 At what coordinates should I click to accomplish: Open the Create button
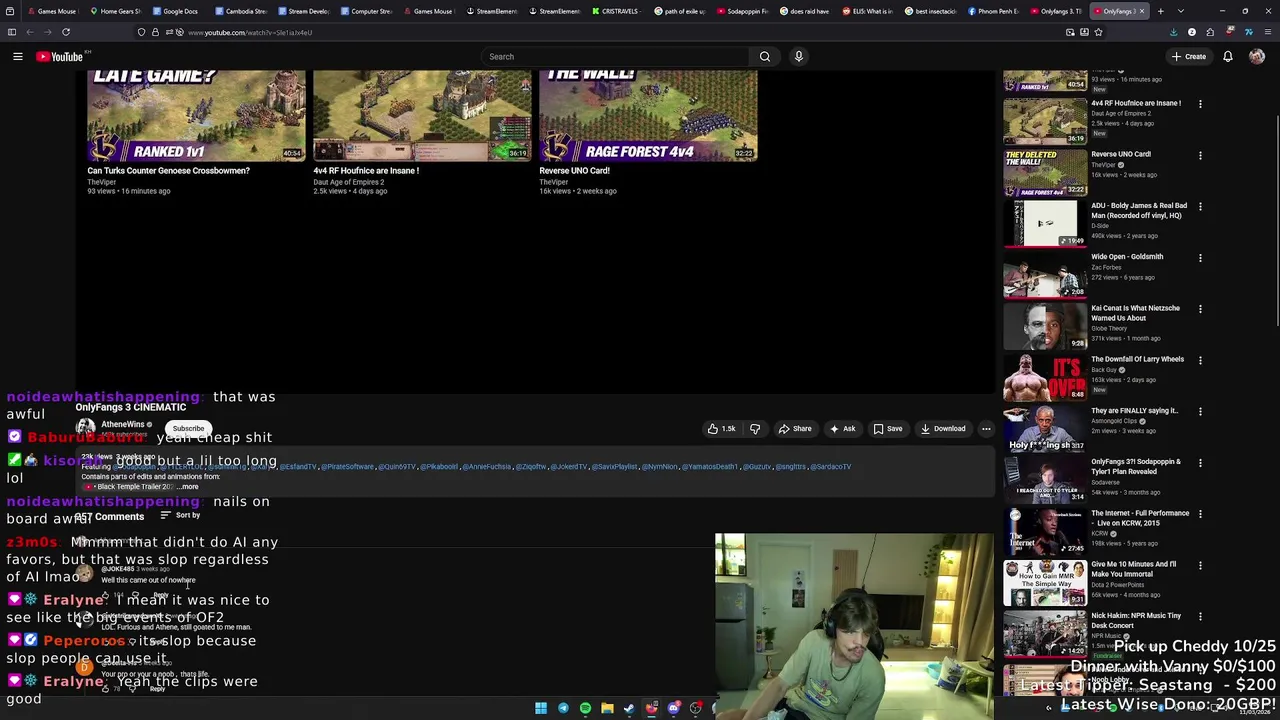point(1189,57)
